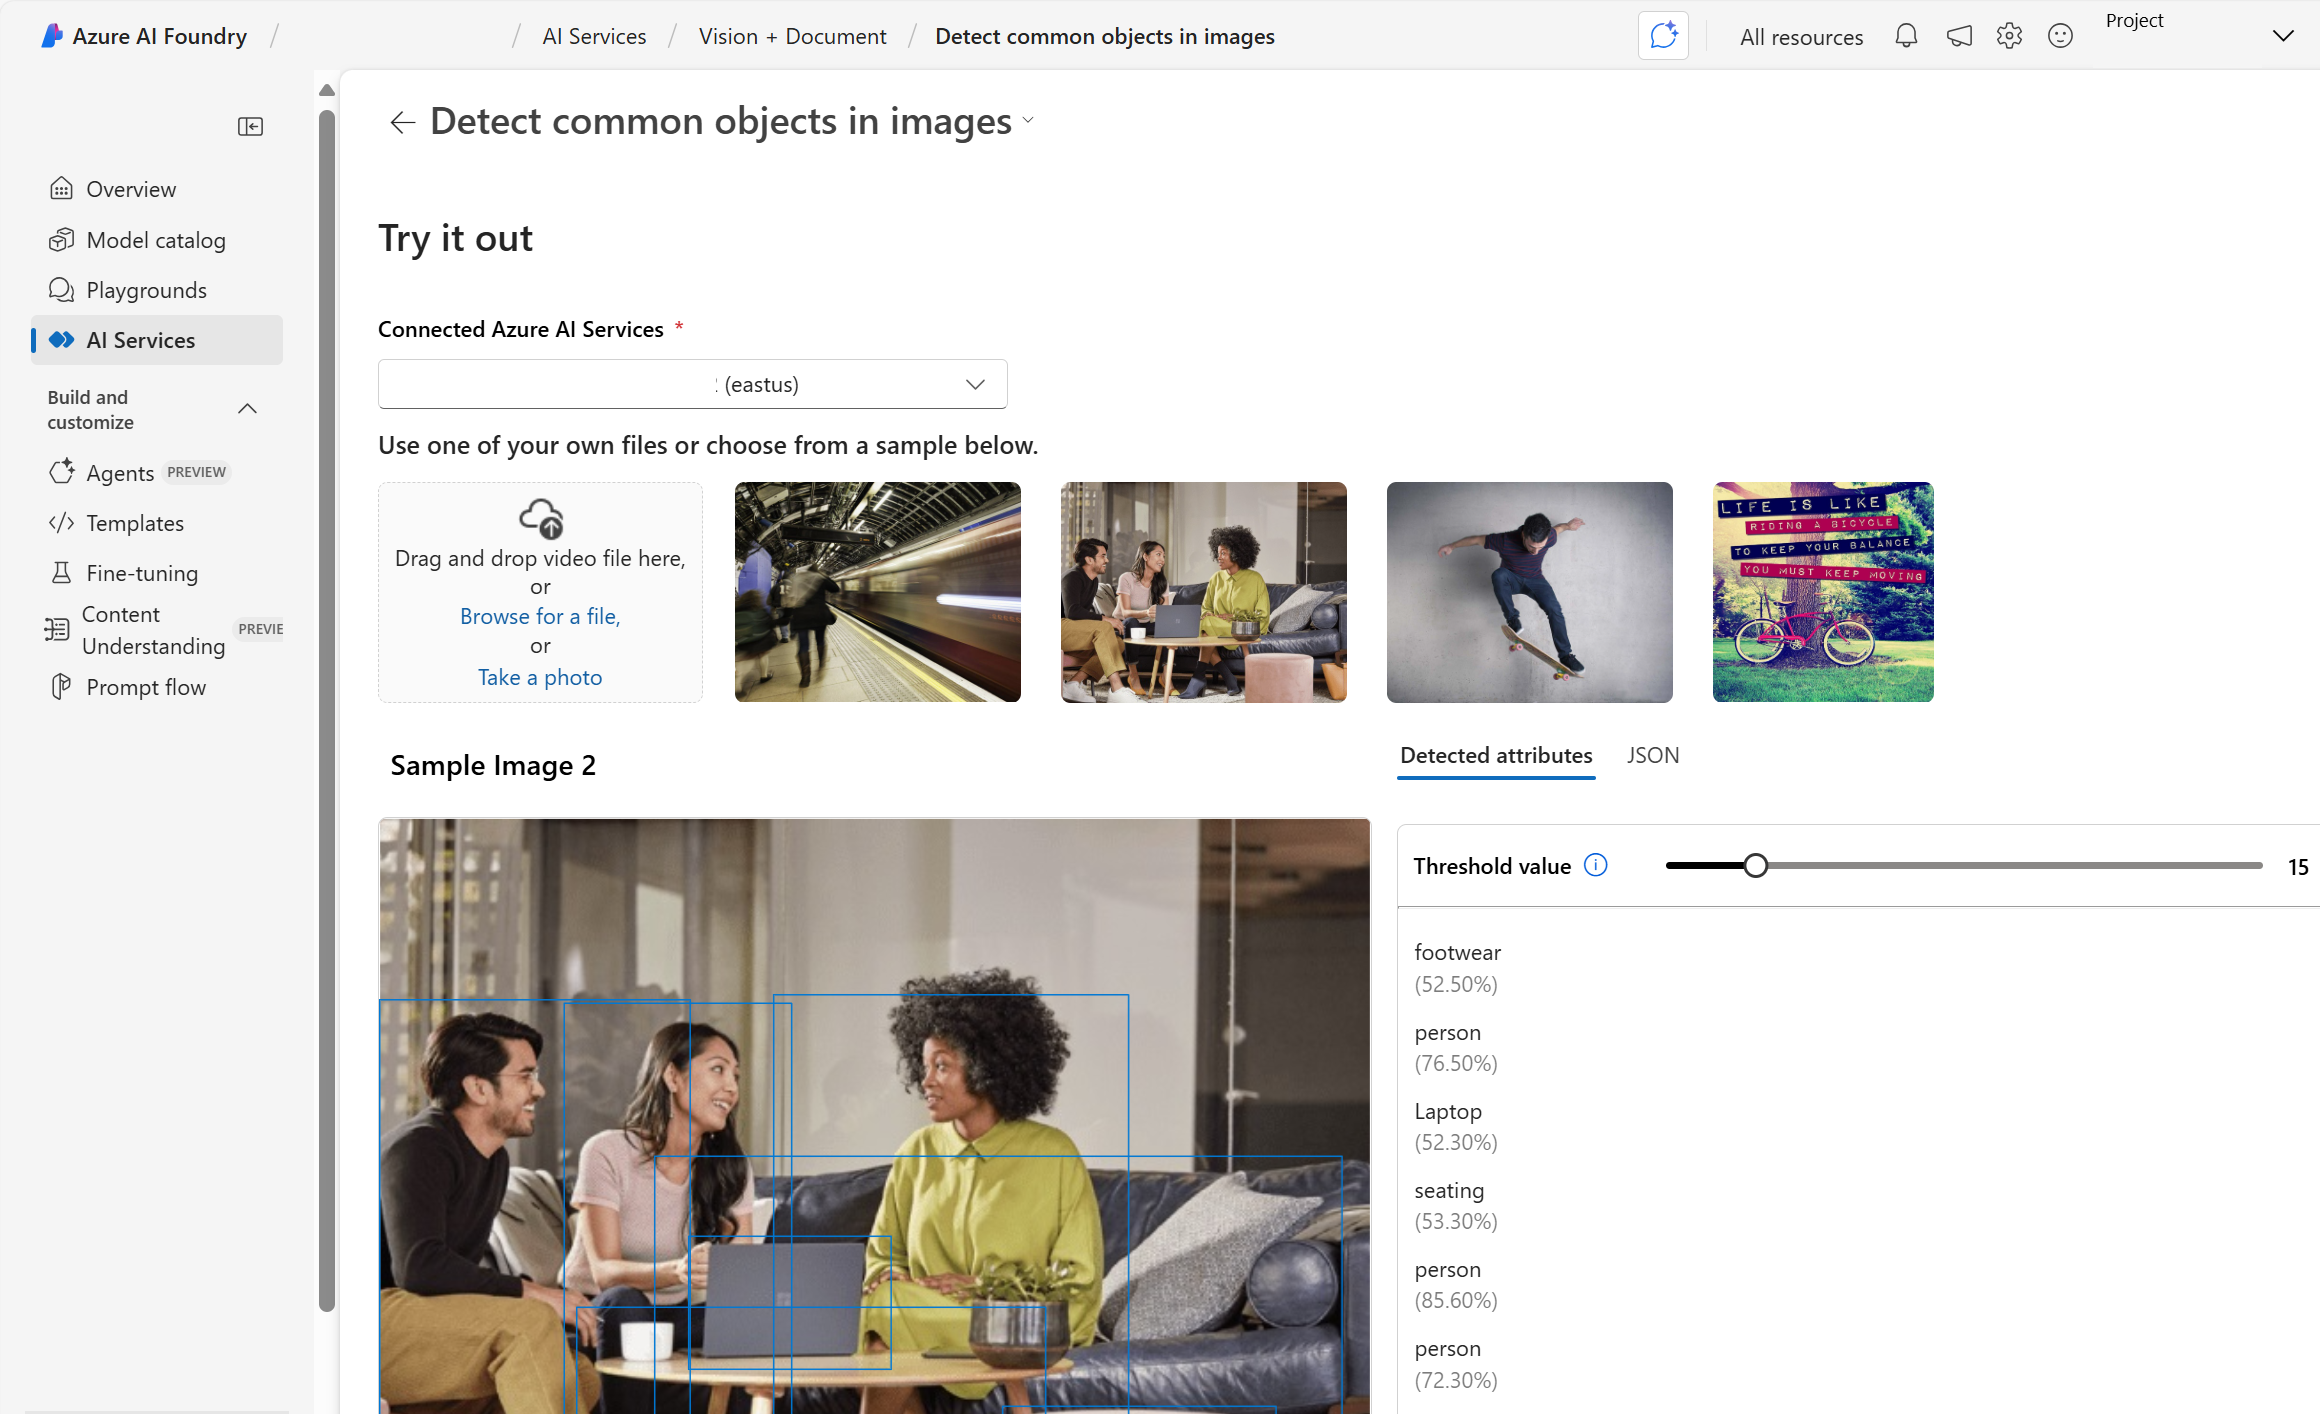
Task: Click the person (72.30%) result
Action: pos(1455,1364)
